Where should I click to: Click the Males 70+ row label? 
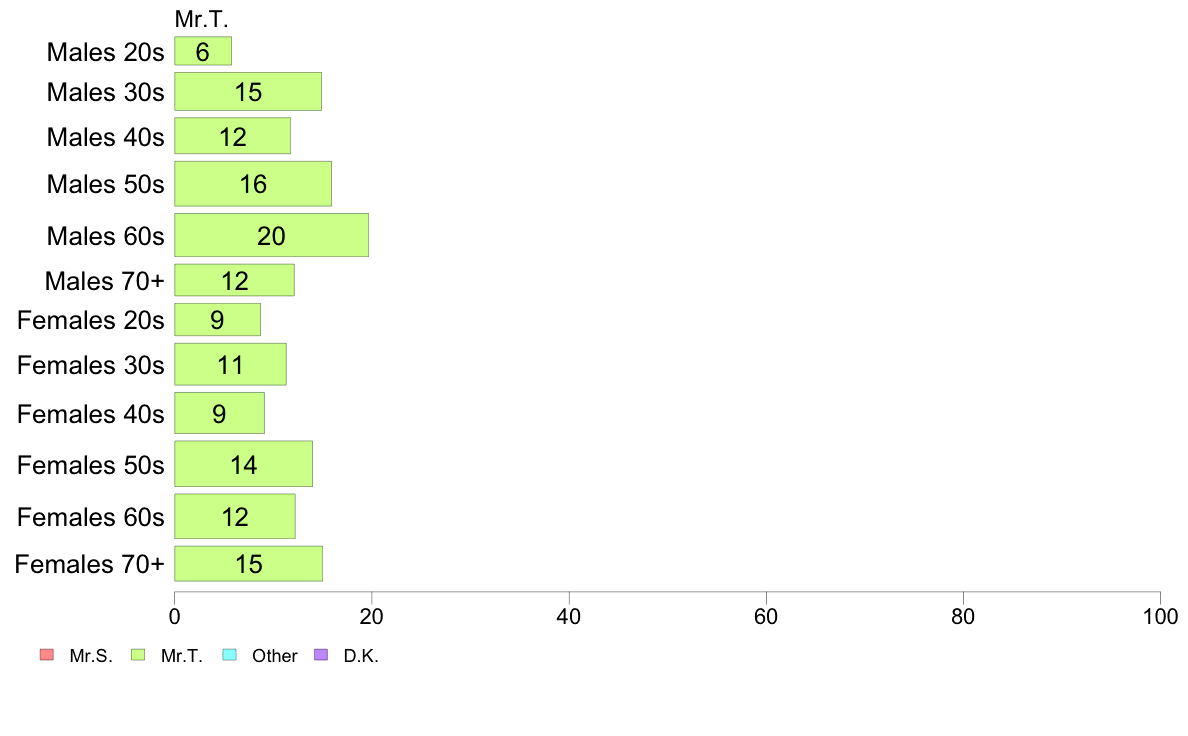105,281
